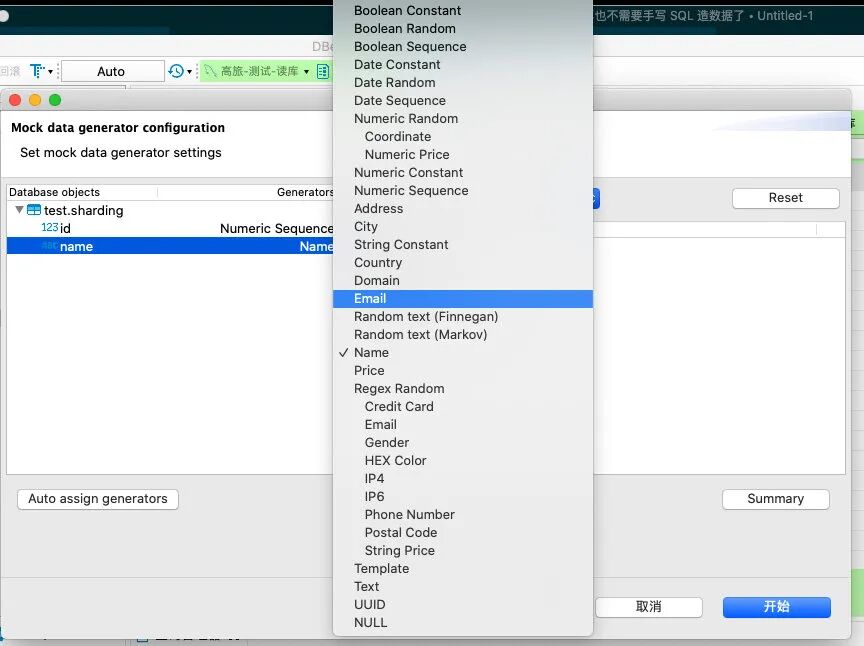Select the name column row in the tree
864x646 pixels.
[76, 247]
